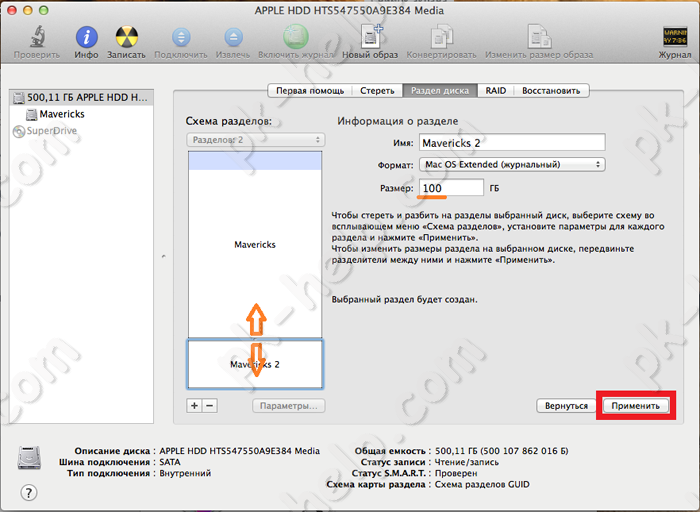
Task: Add a partition with plus button
Action: [194, 405]
